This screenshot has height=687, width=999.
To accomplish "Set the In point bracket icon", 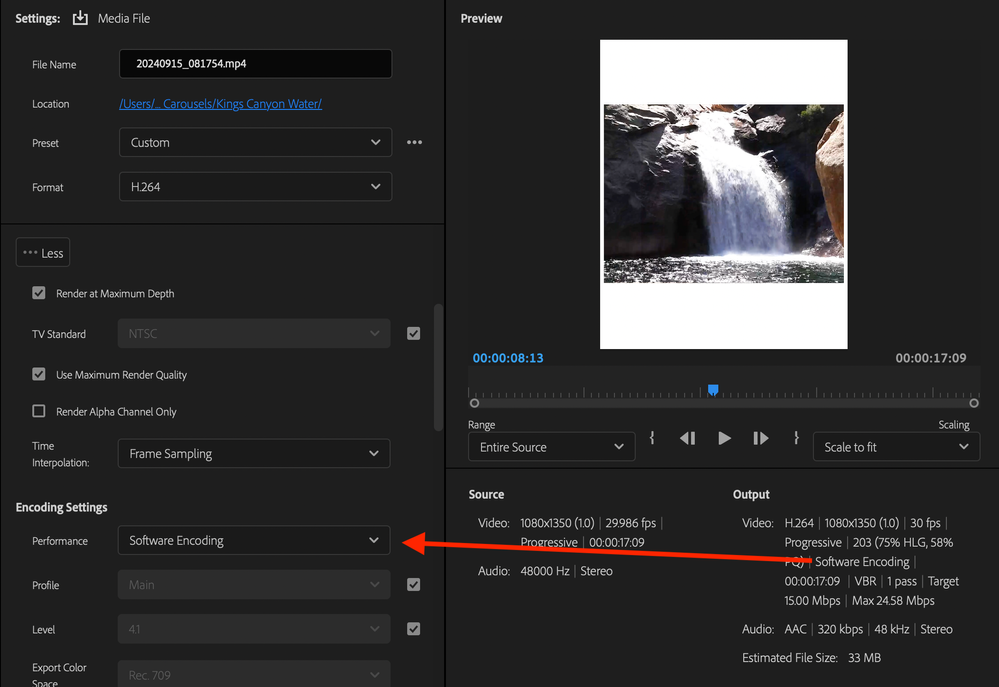I will 652,438.
